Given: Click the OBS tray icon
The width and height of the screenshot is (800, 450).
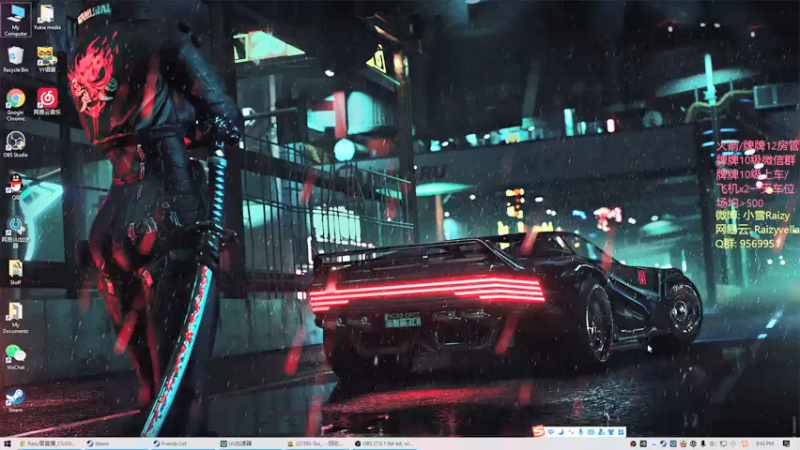Looking at the screenshot, I should pyautogui.click(x=693, y=444).
